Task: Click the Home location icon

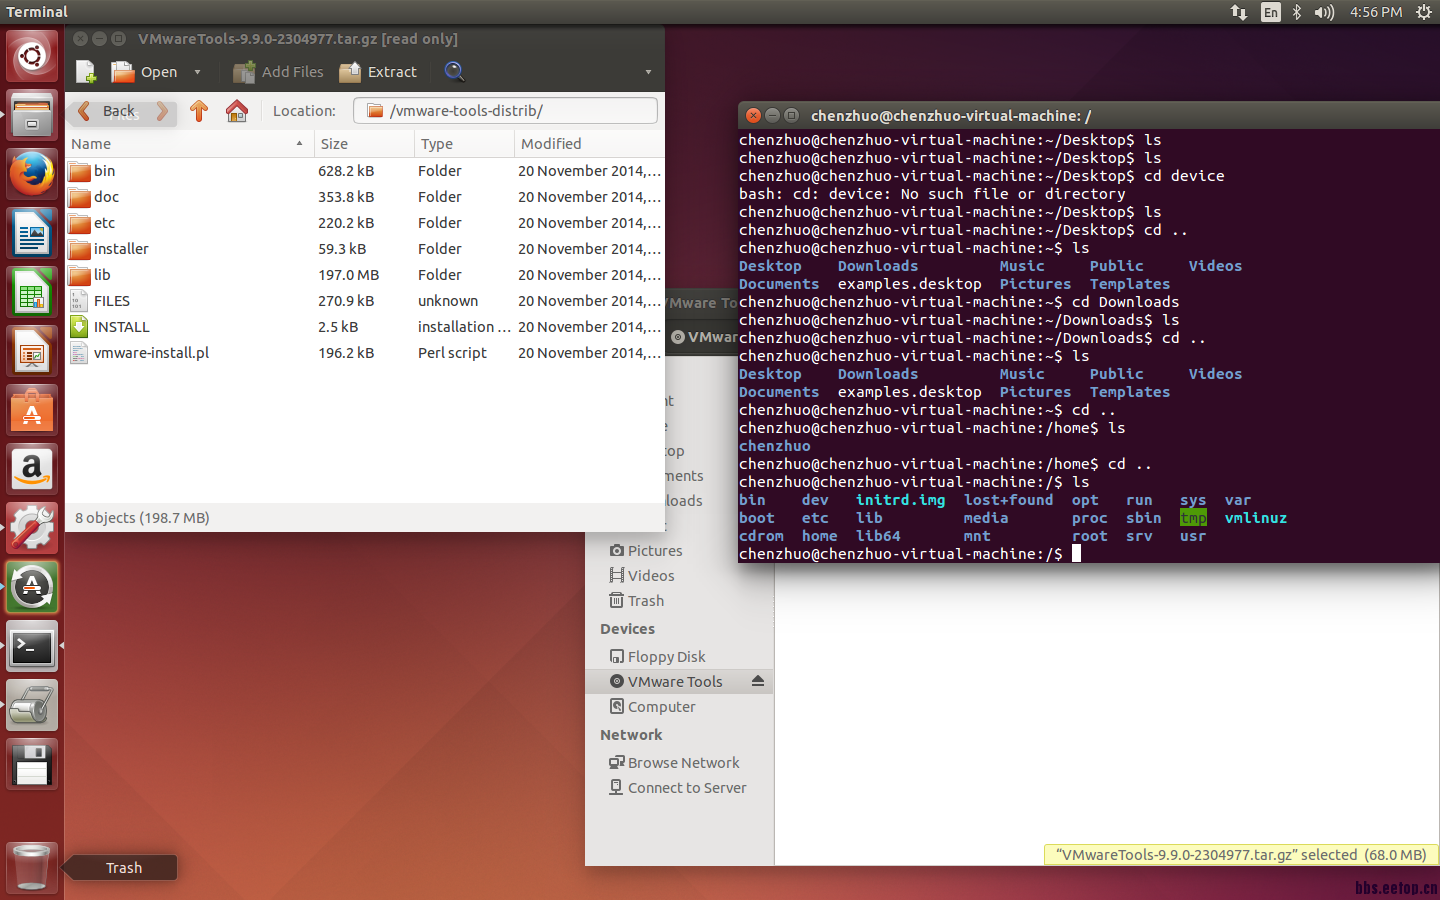Action: (237, 111)
